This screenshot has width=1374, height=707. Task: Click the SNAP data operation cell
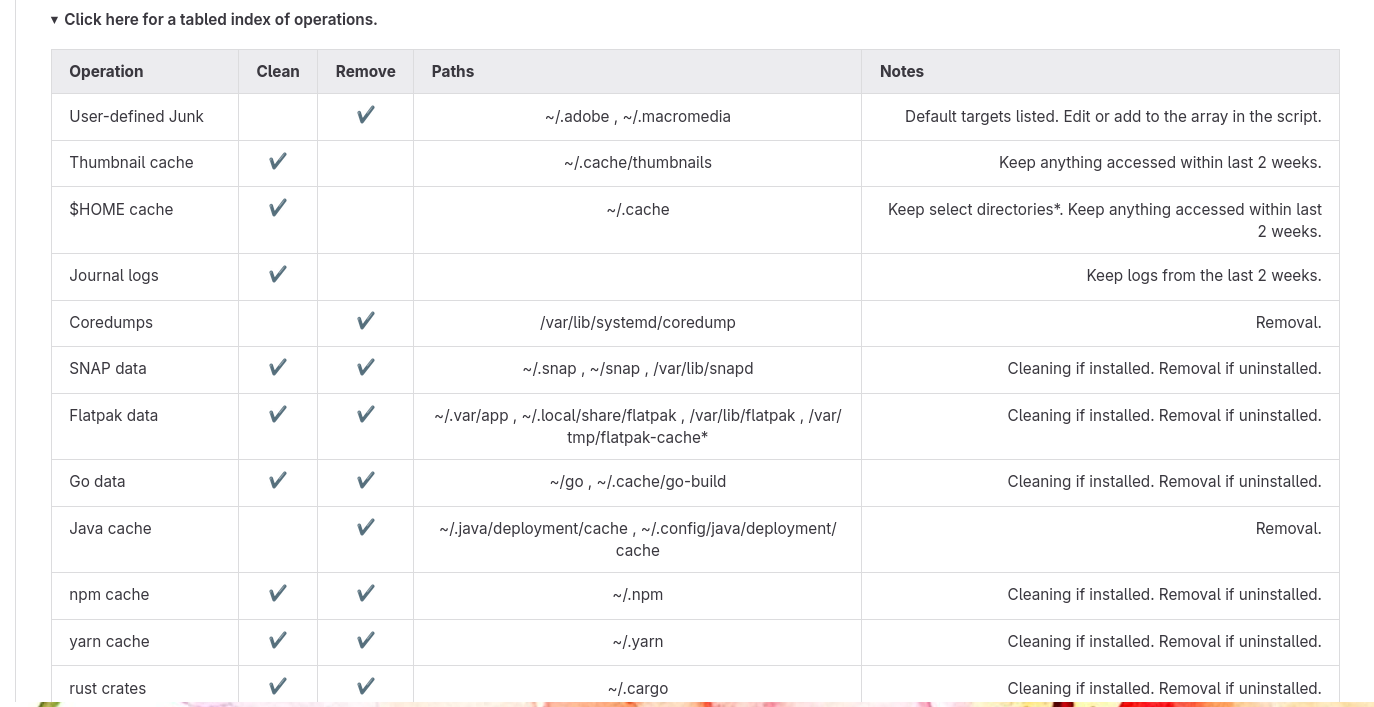(x=145, y=370)
